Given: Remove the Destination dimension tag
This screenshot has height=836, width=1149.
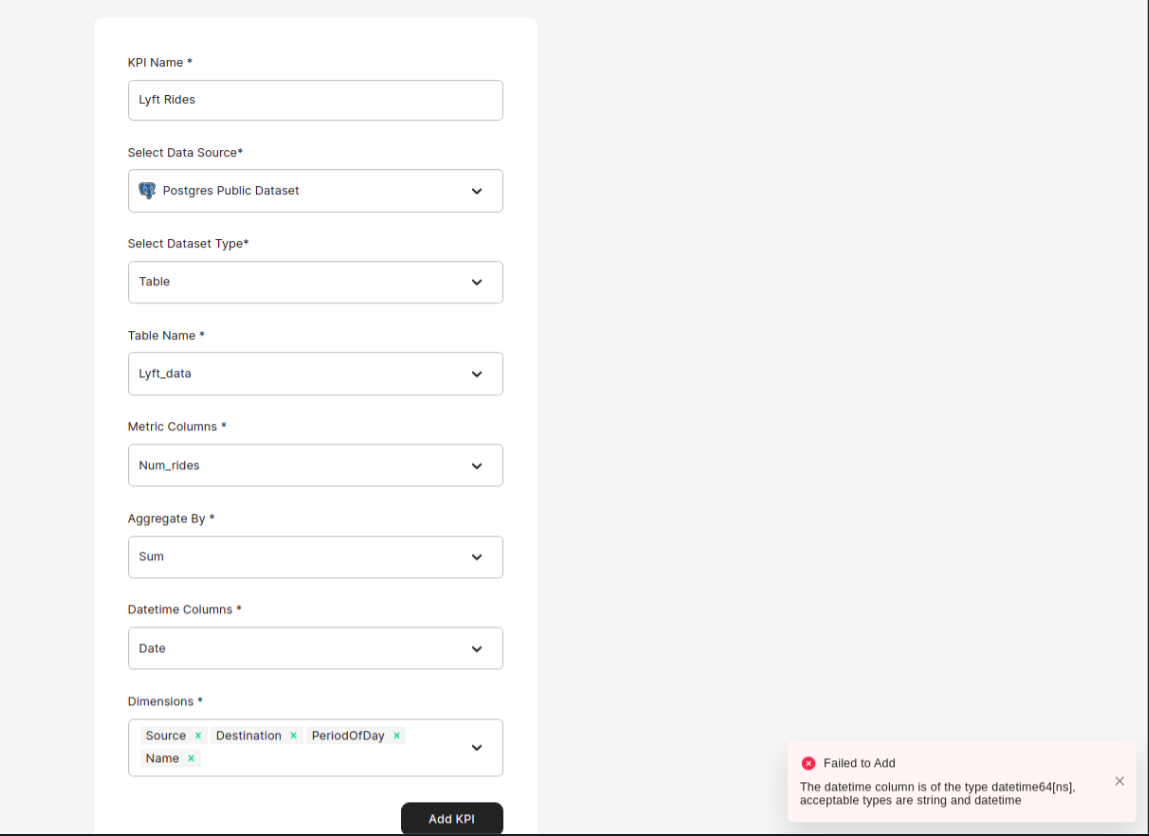Looking at the screenshot, I should point(293,736).
